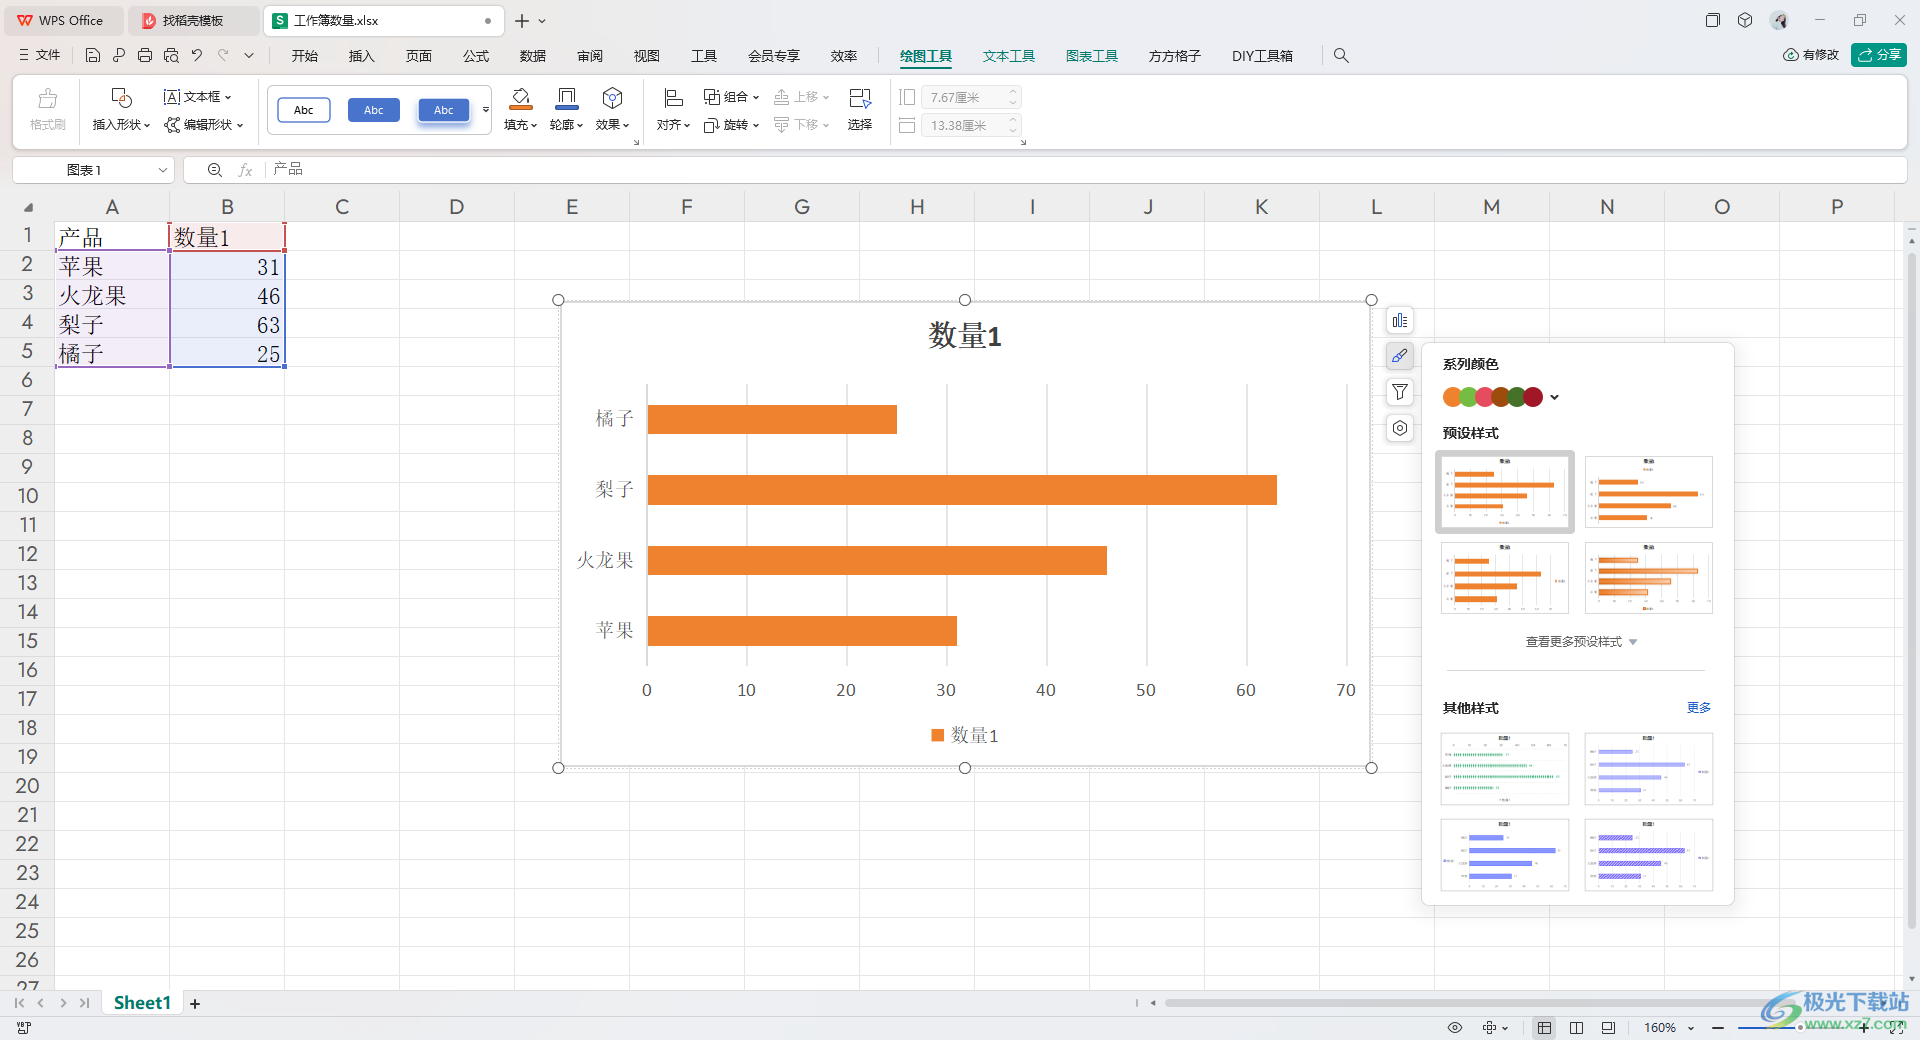Image resolution: width=1920 pixels, height=1040 pixels.
Task: Click the Fill (填充) paint bucket icon
Action: [x=521, y=98]
